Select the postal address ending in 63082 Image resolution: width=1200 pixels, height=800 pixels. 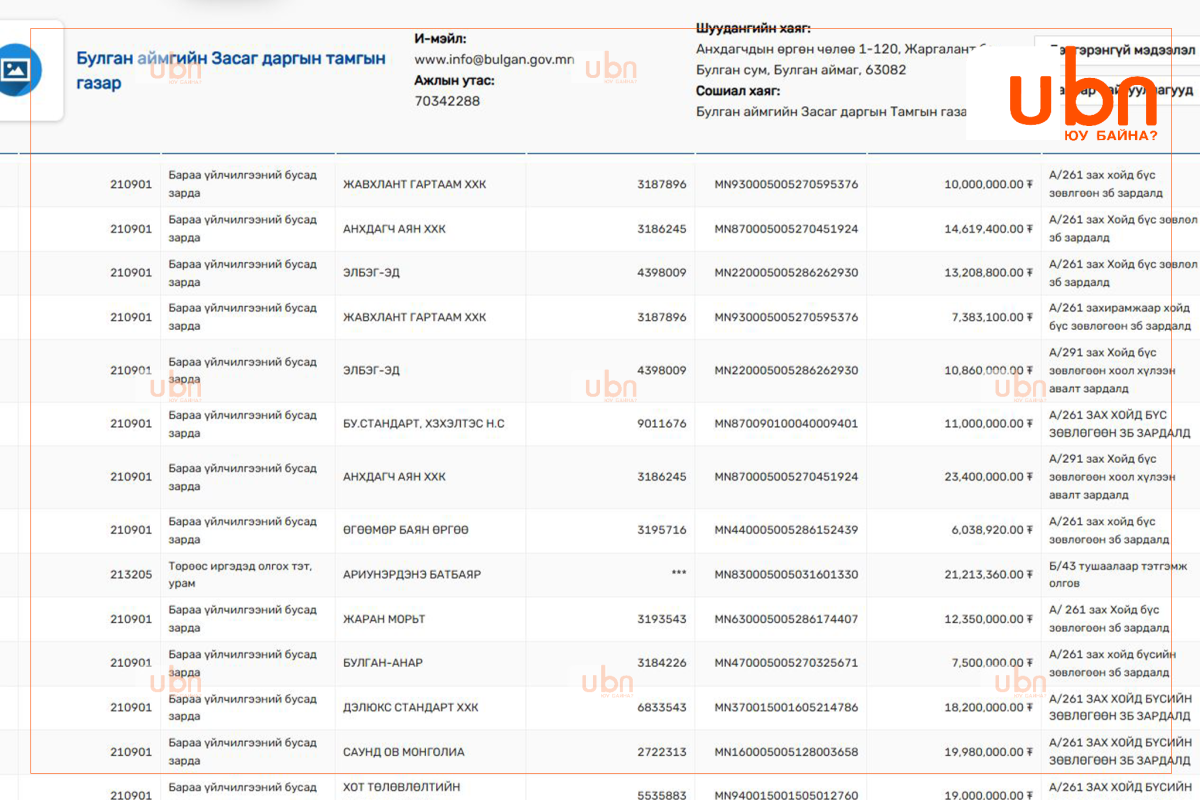[x=842, y=60]
